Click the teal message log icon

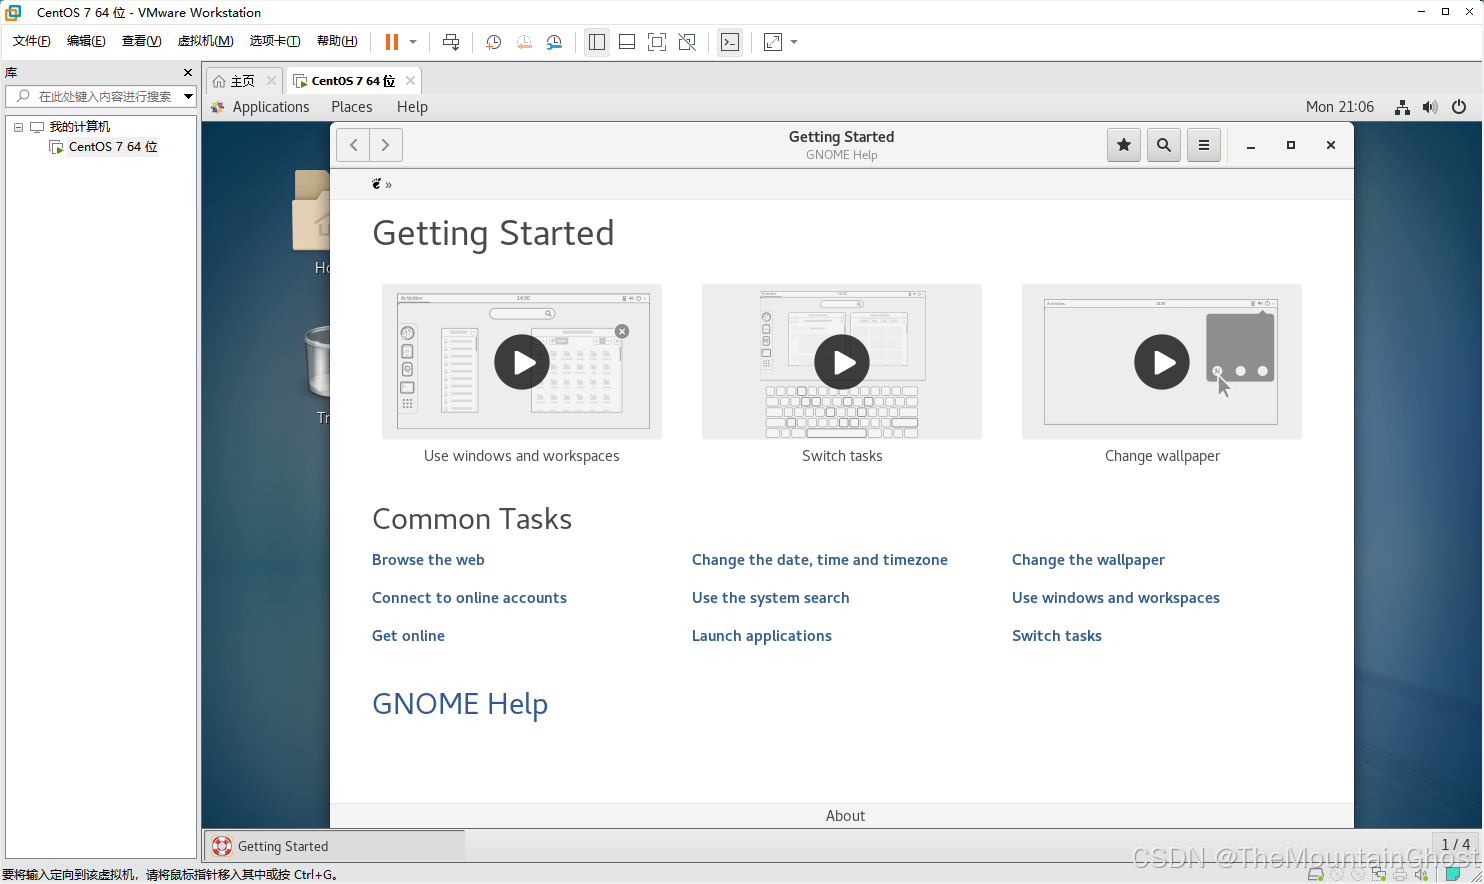click(1453, 875)
